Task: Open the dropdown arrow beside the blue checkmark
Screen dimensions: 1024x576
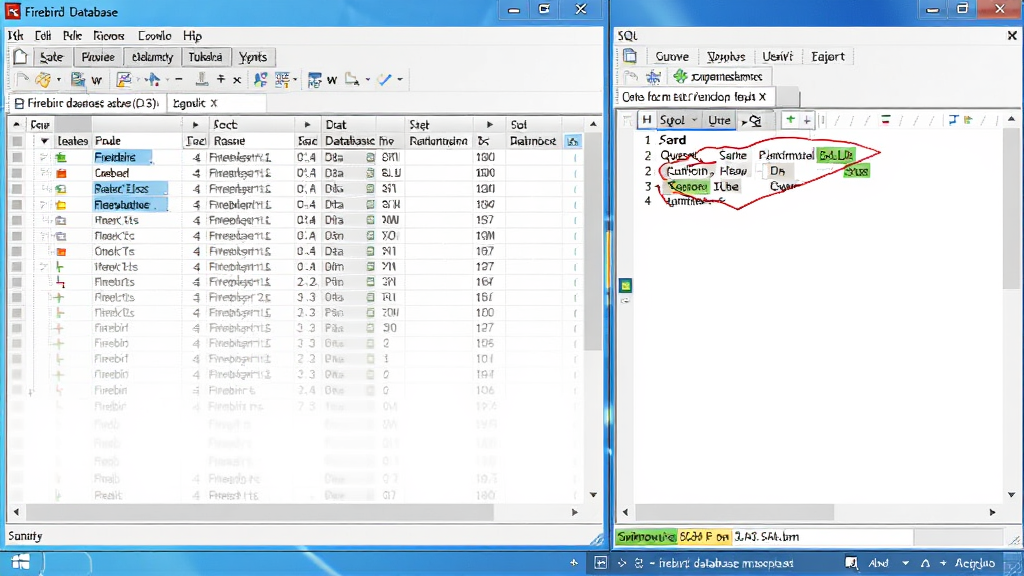Action: (400, 80)
